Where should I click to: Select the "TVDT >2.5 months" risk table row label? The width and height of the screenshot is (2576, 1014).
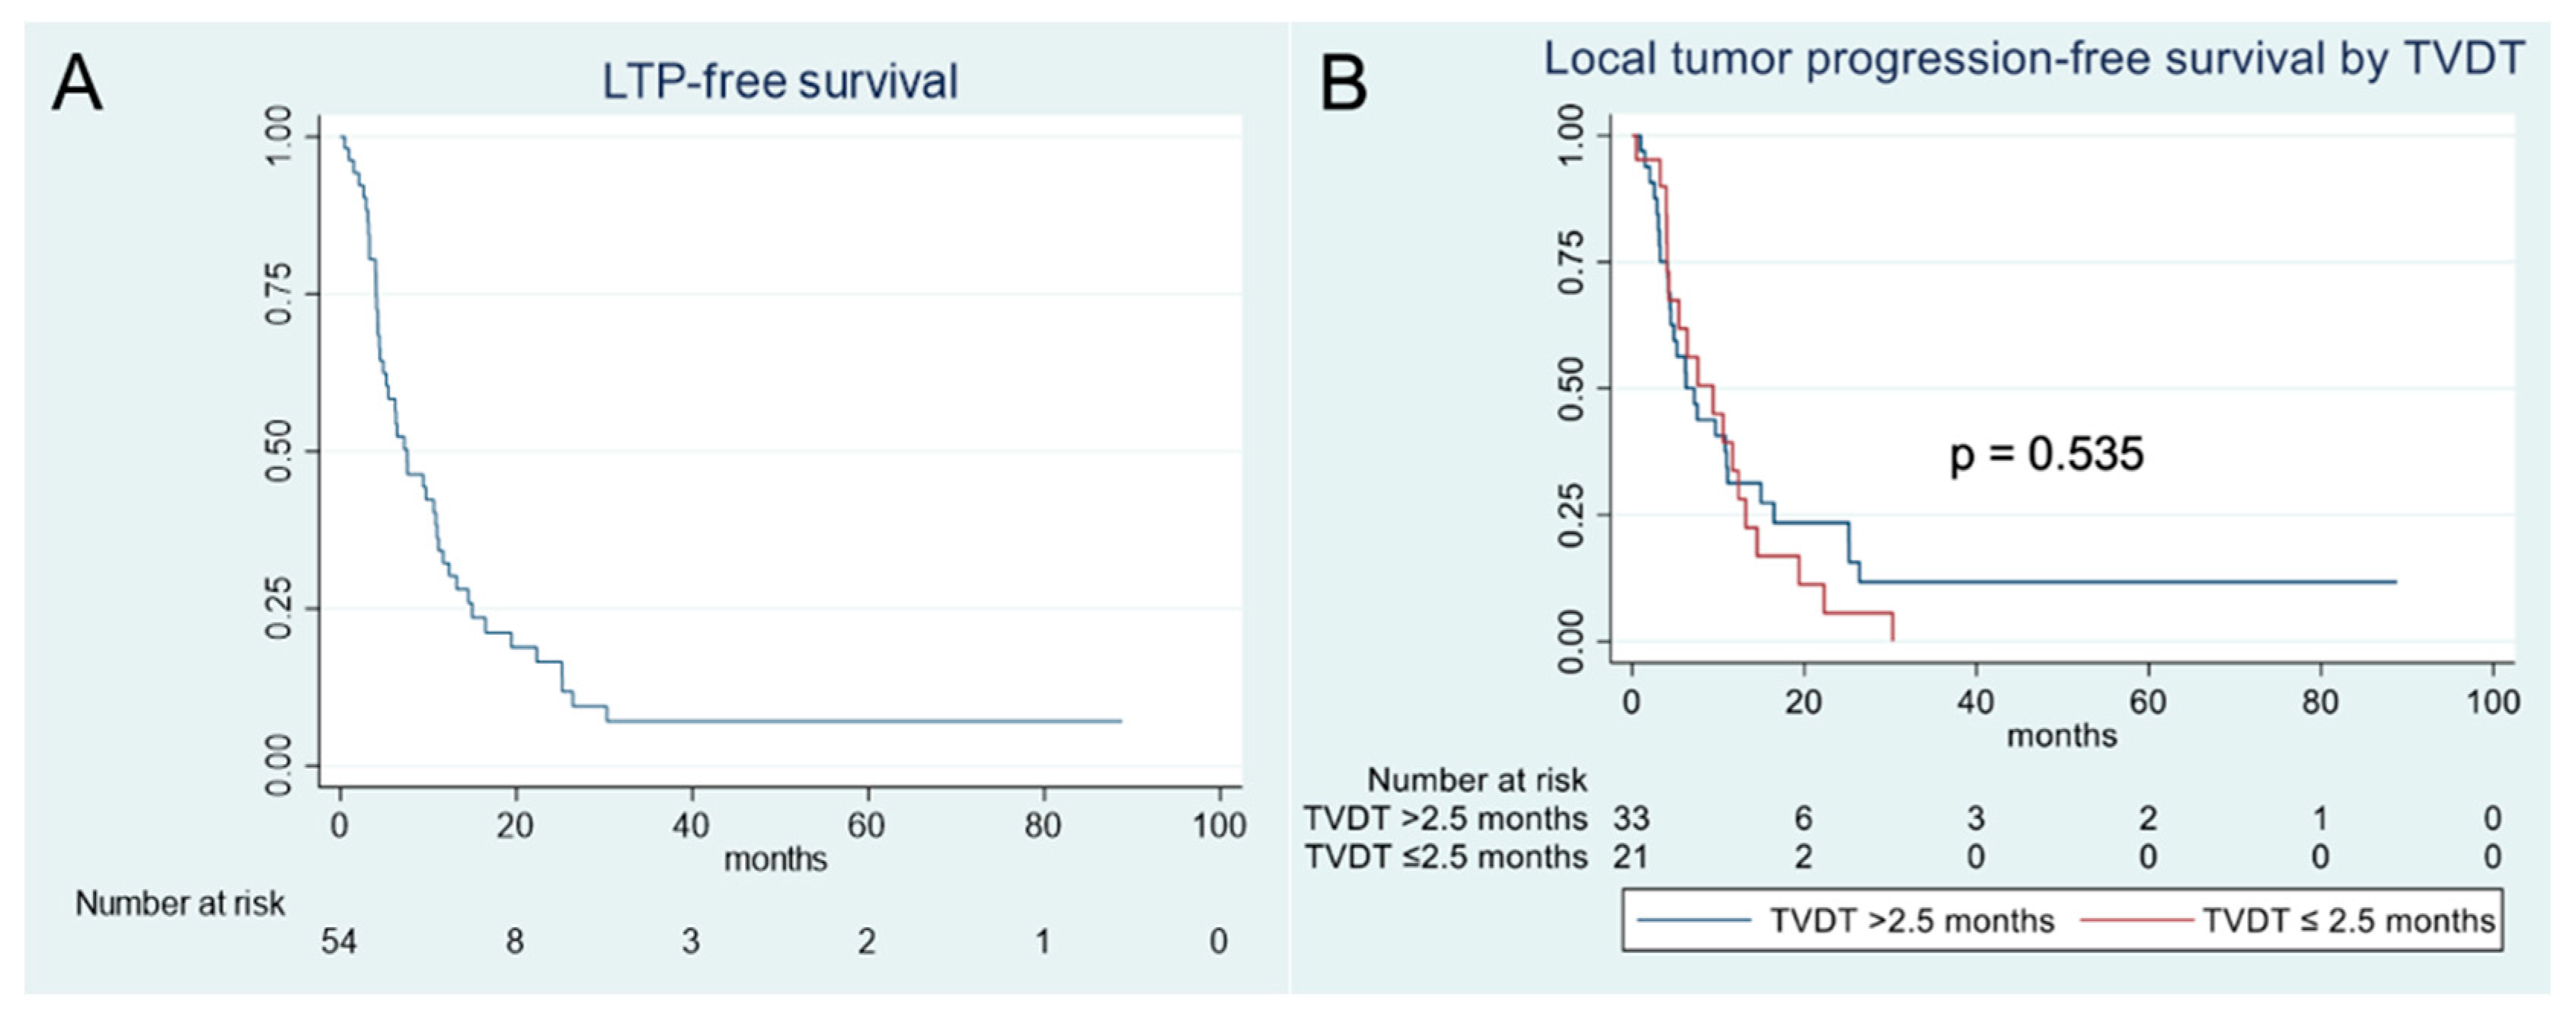tap(1445, 819)
